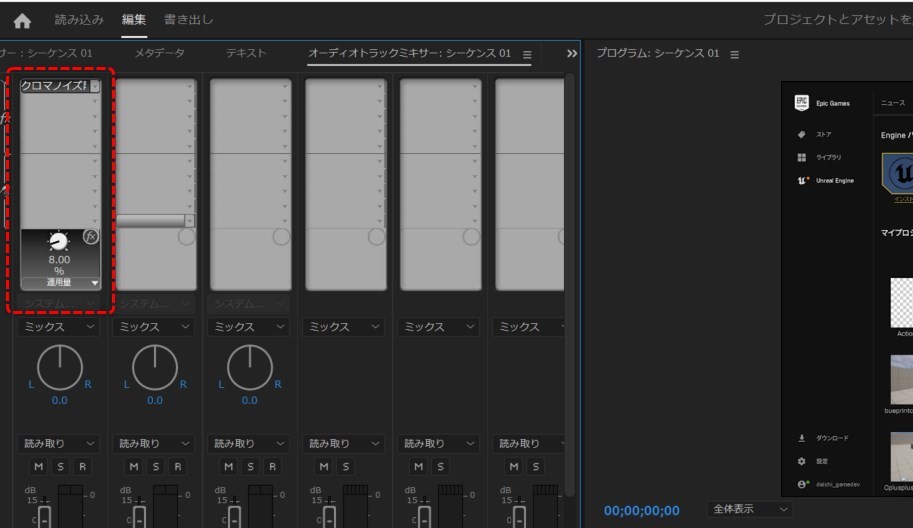913x528 pixels.
Task: Open fourth track's 読み取り automation mode dropdown
Action: [x=344, y=444]
